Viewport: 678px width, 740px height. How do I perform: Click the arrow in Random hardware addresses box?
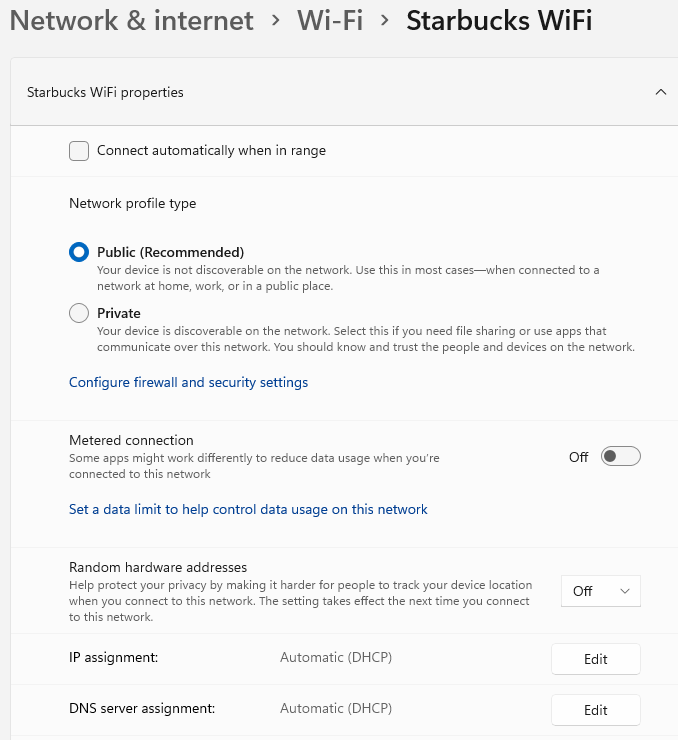(x=625, y=591)
